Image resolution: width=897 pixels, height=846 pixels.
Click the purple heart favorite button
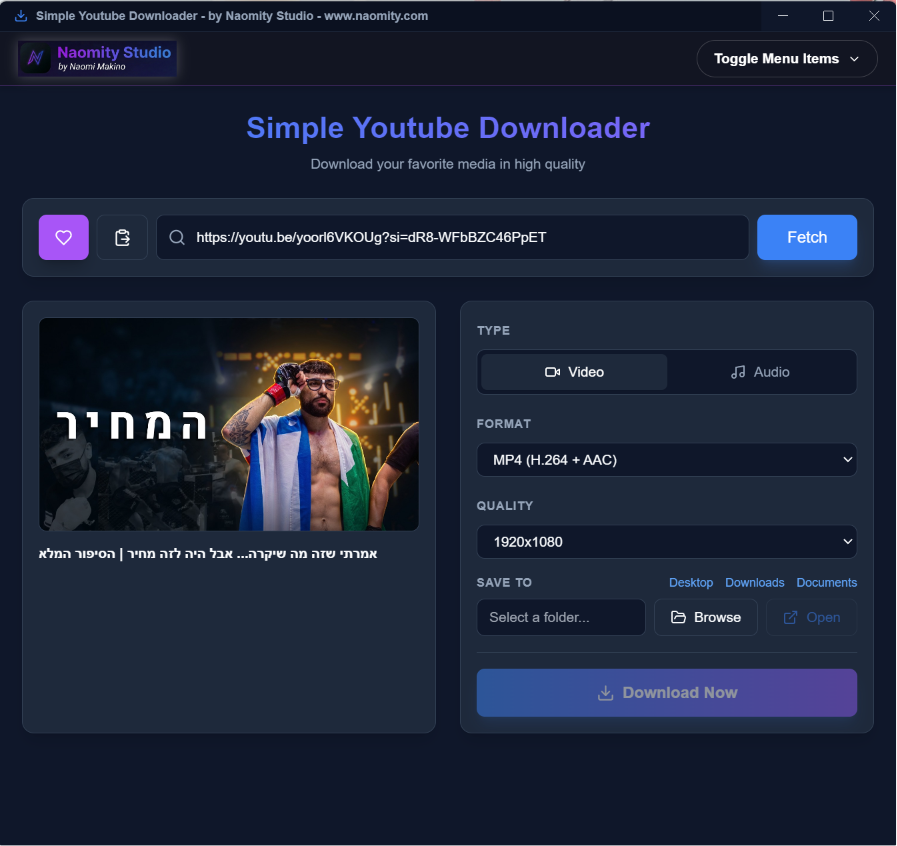click(63, 237)
